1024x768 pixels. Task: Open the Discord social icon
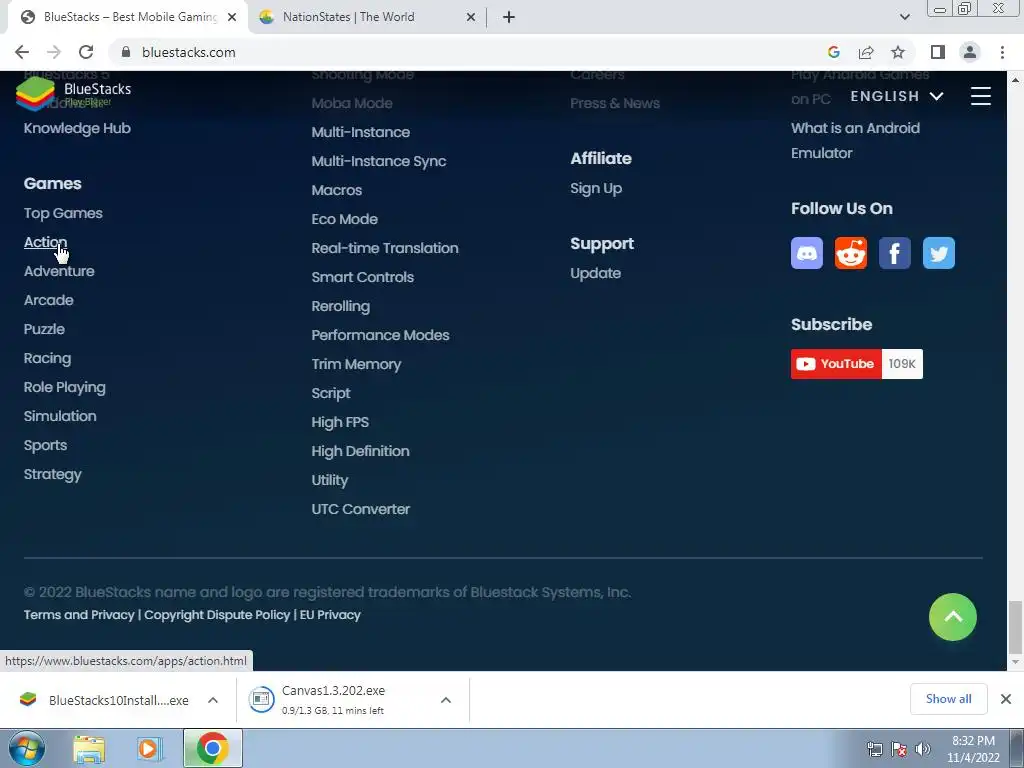[807, 253]
